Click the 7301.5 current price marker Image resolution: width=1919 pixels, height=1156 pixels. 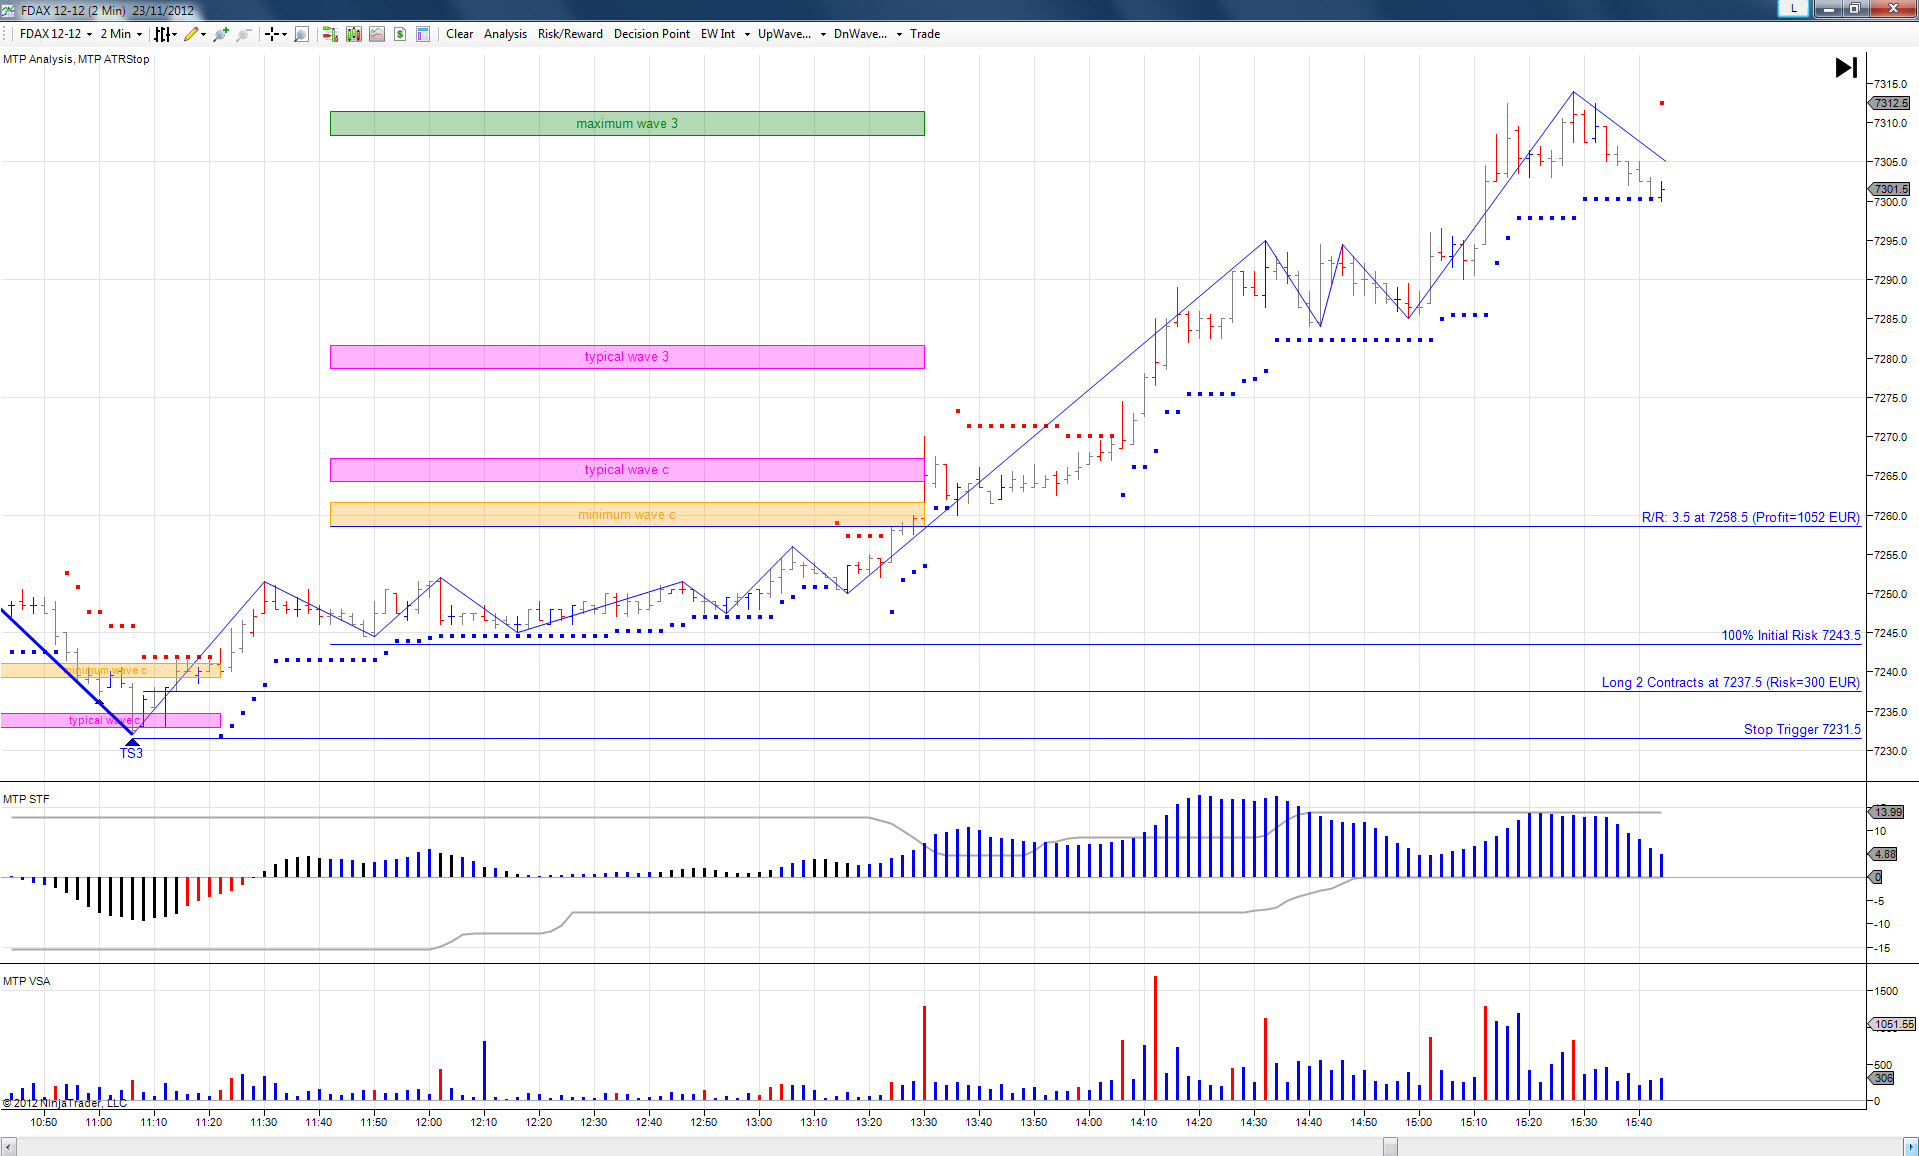coord(1889,189)
